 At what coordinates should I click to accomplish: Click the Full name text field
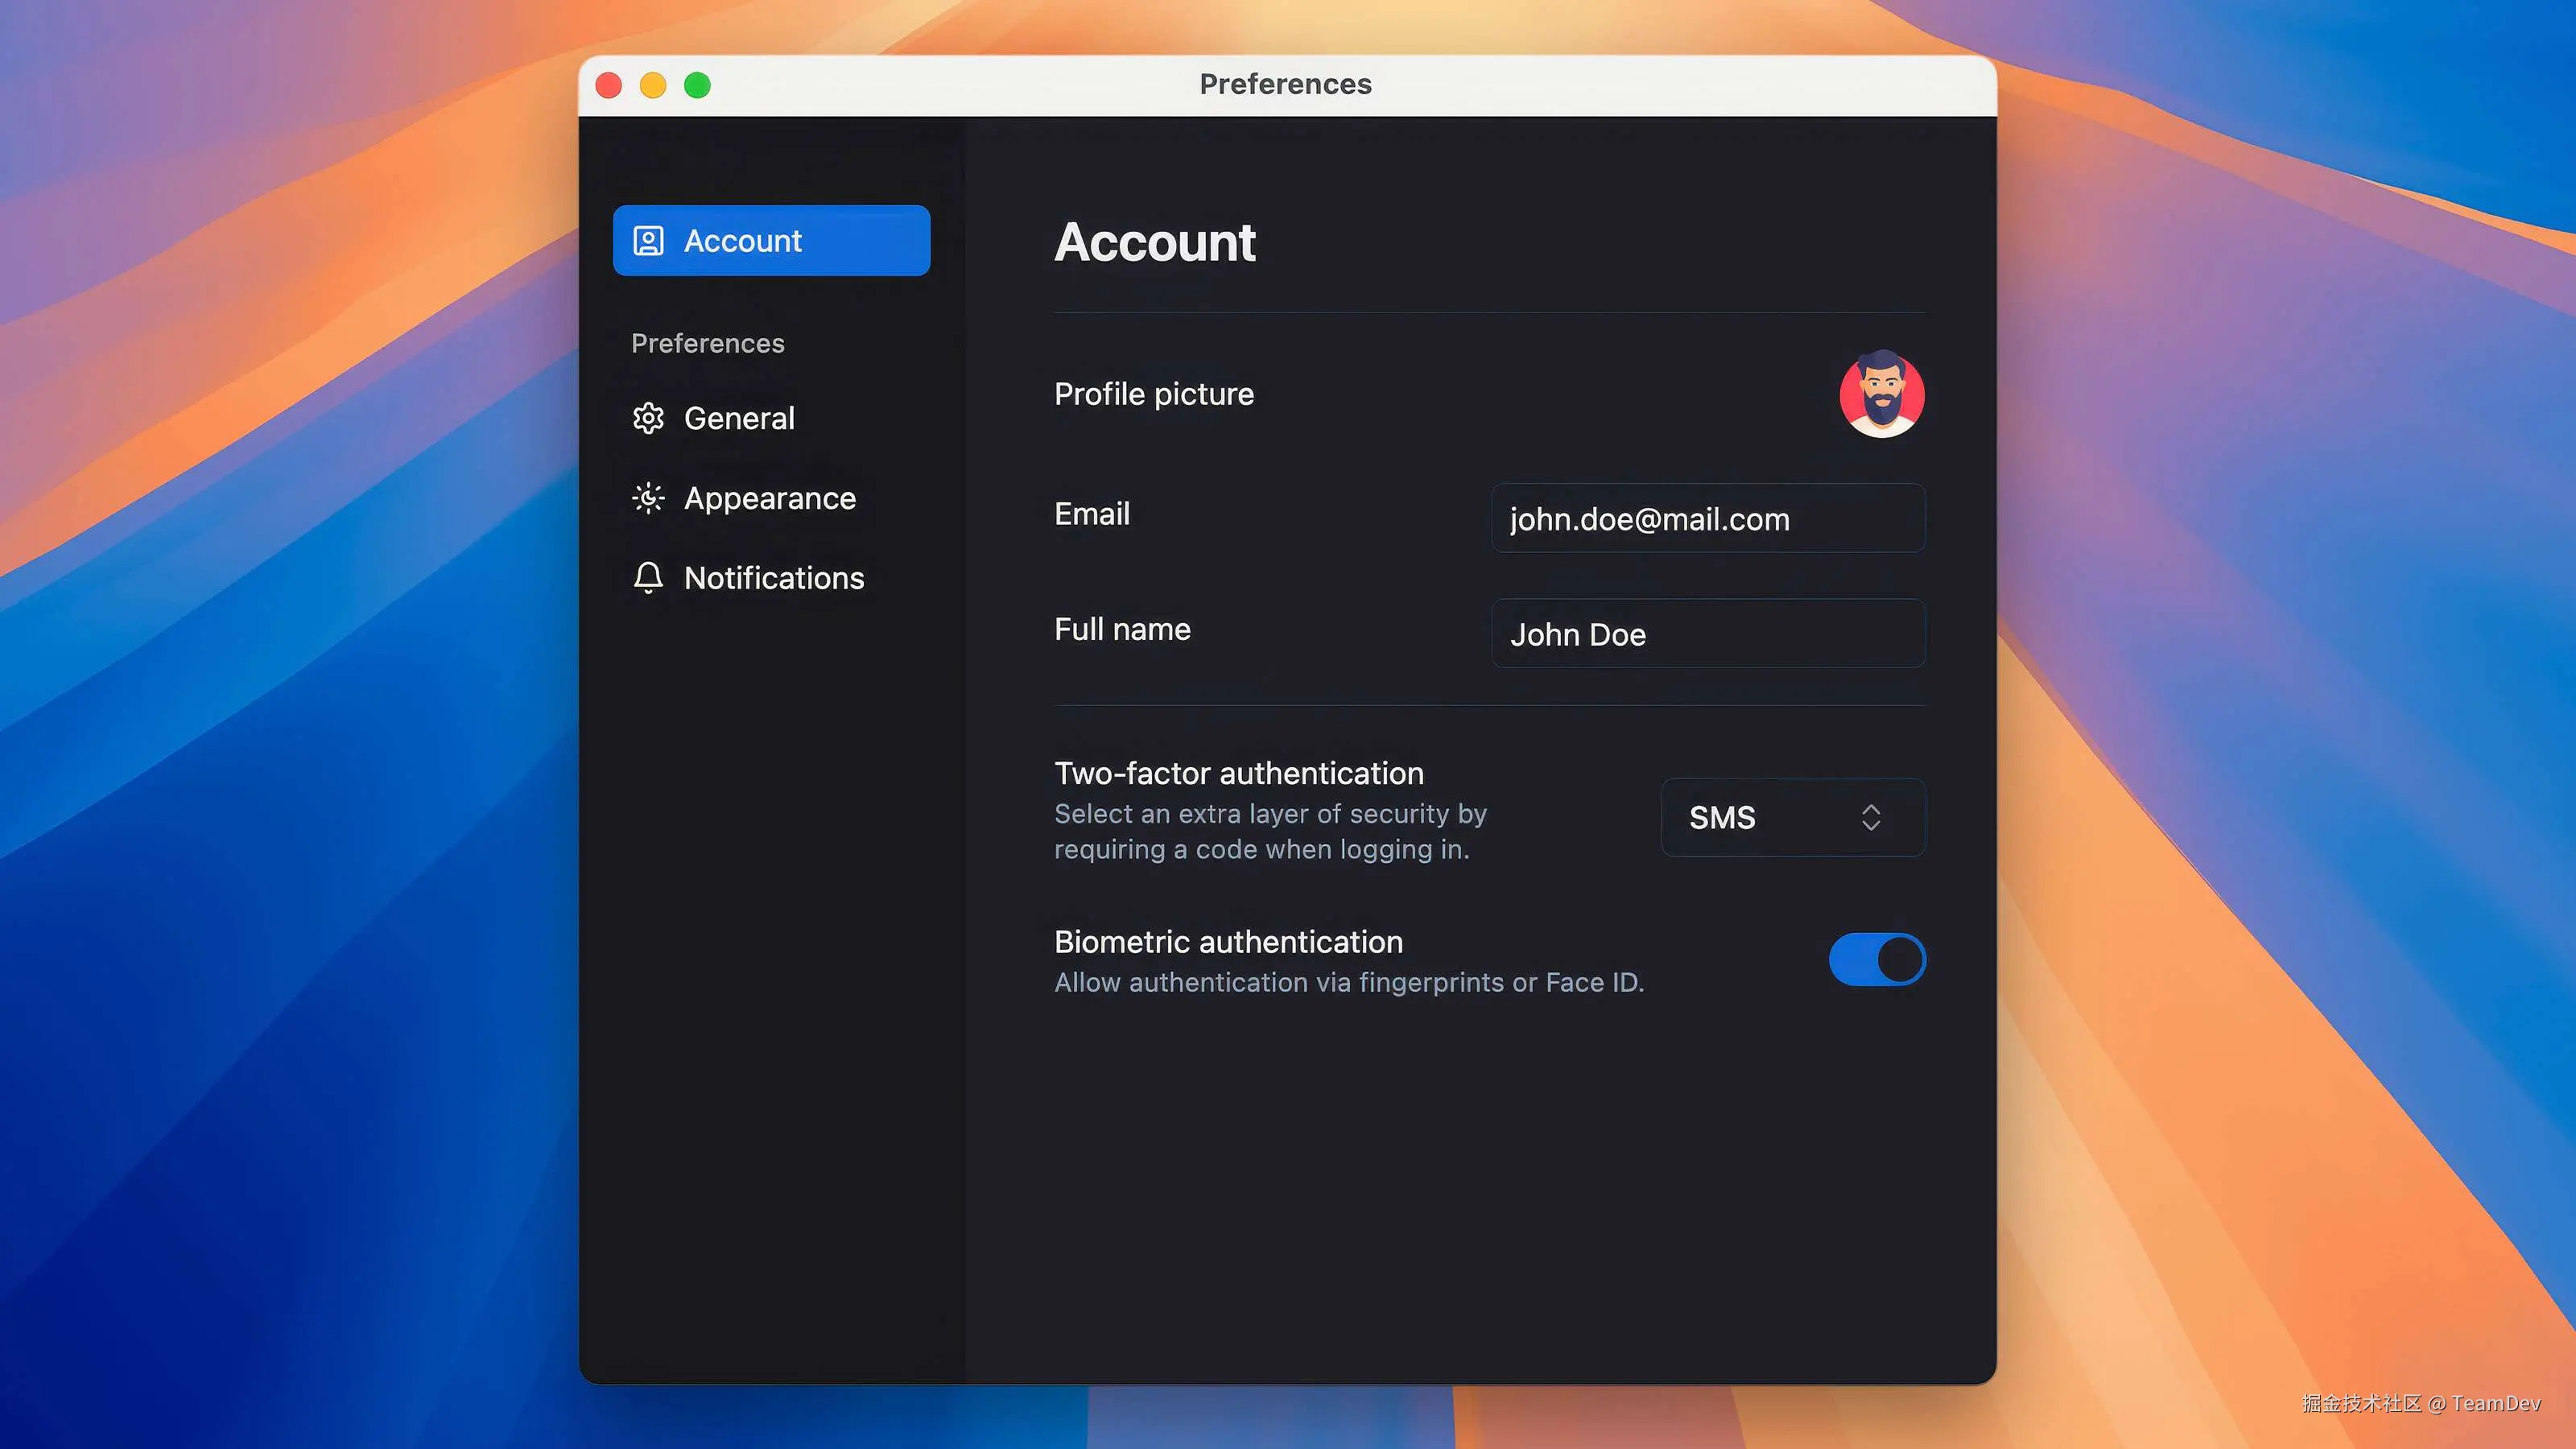[1707, 634]
